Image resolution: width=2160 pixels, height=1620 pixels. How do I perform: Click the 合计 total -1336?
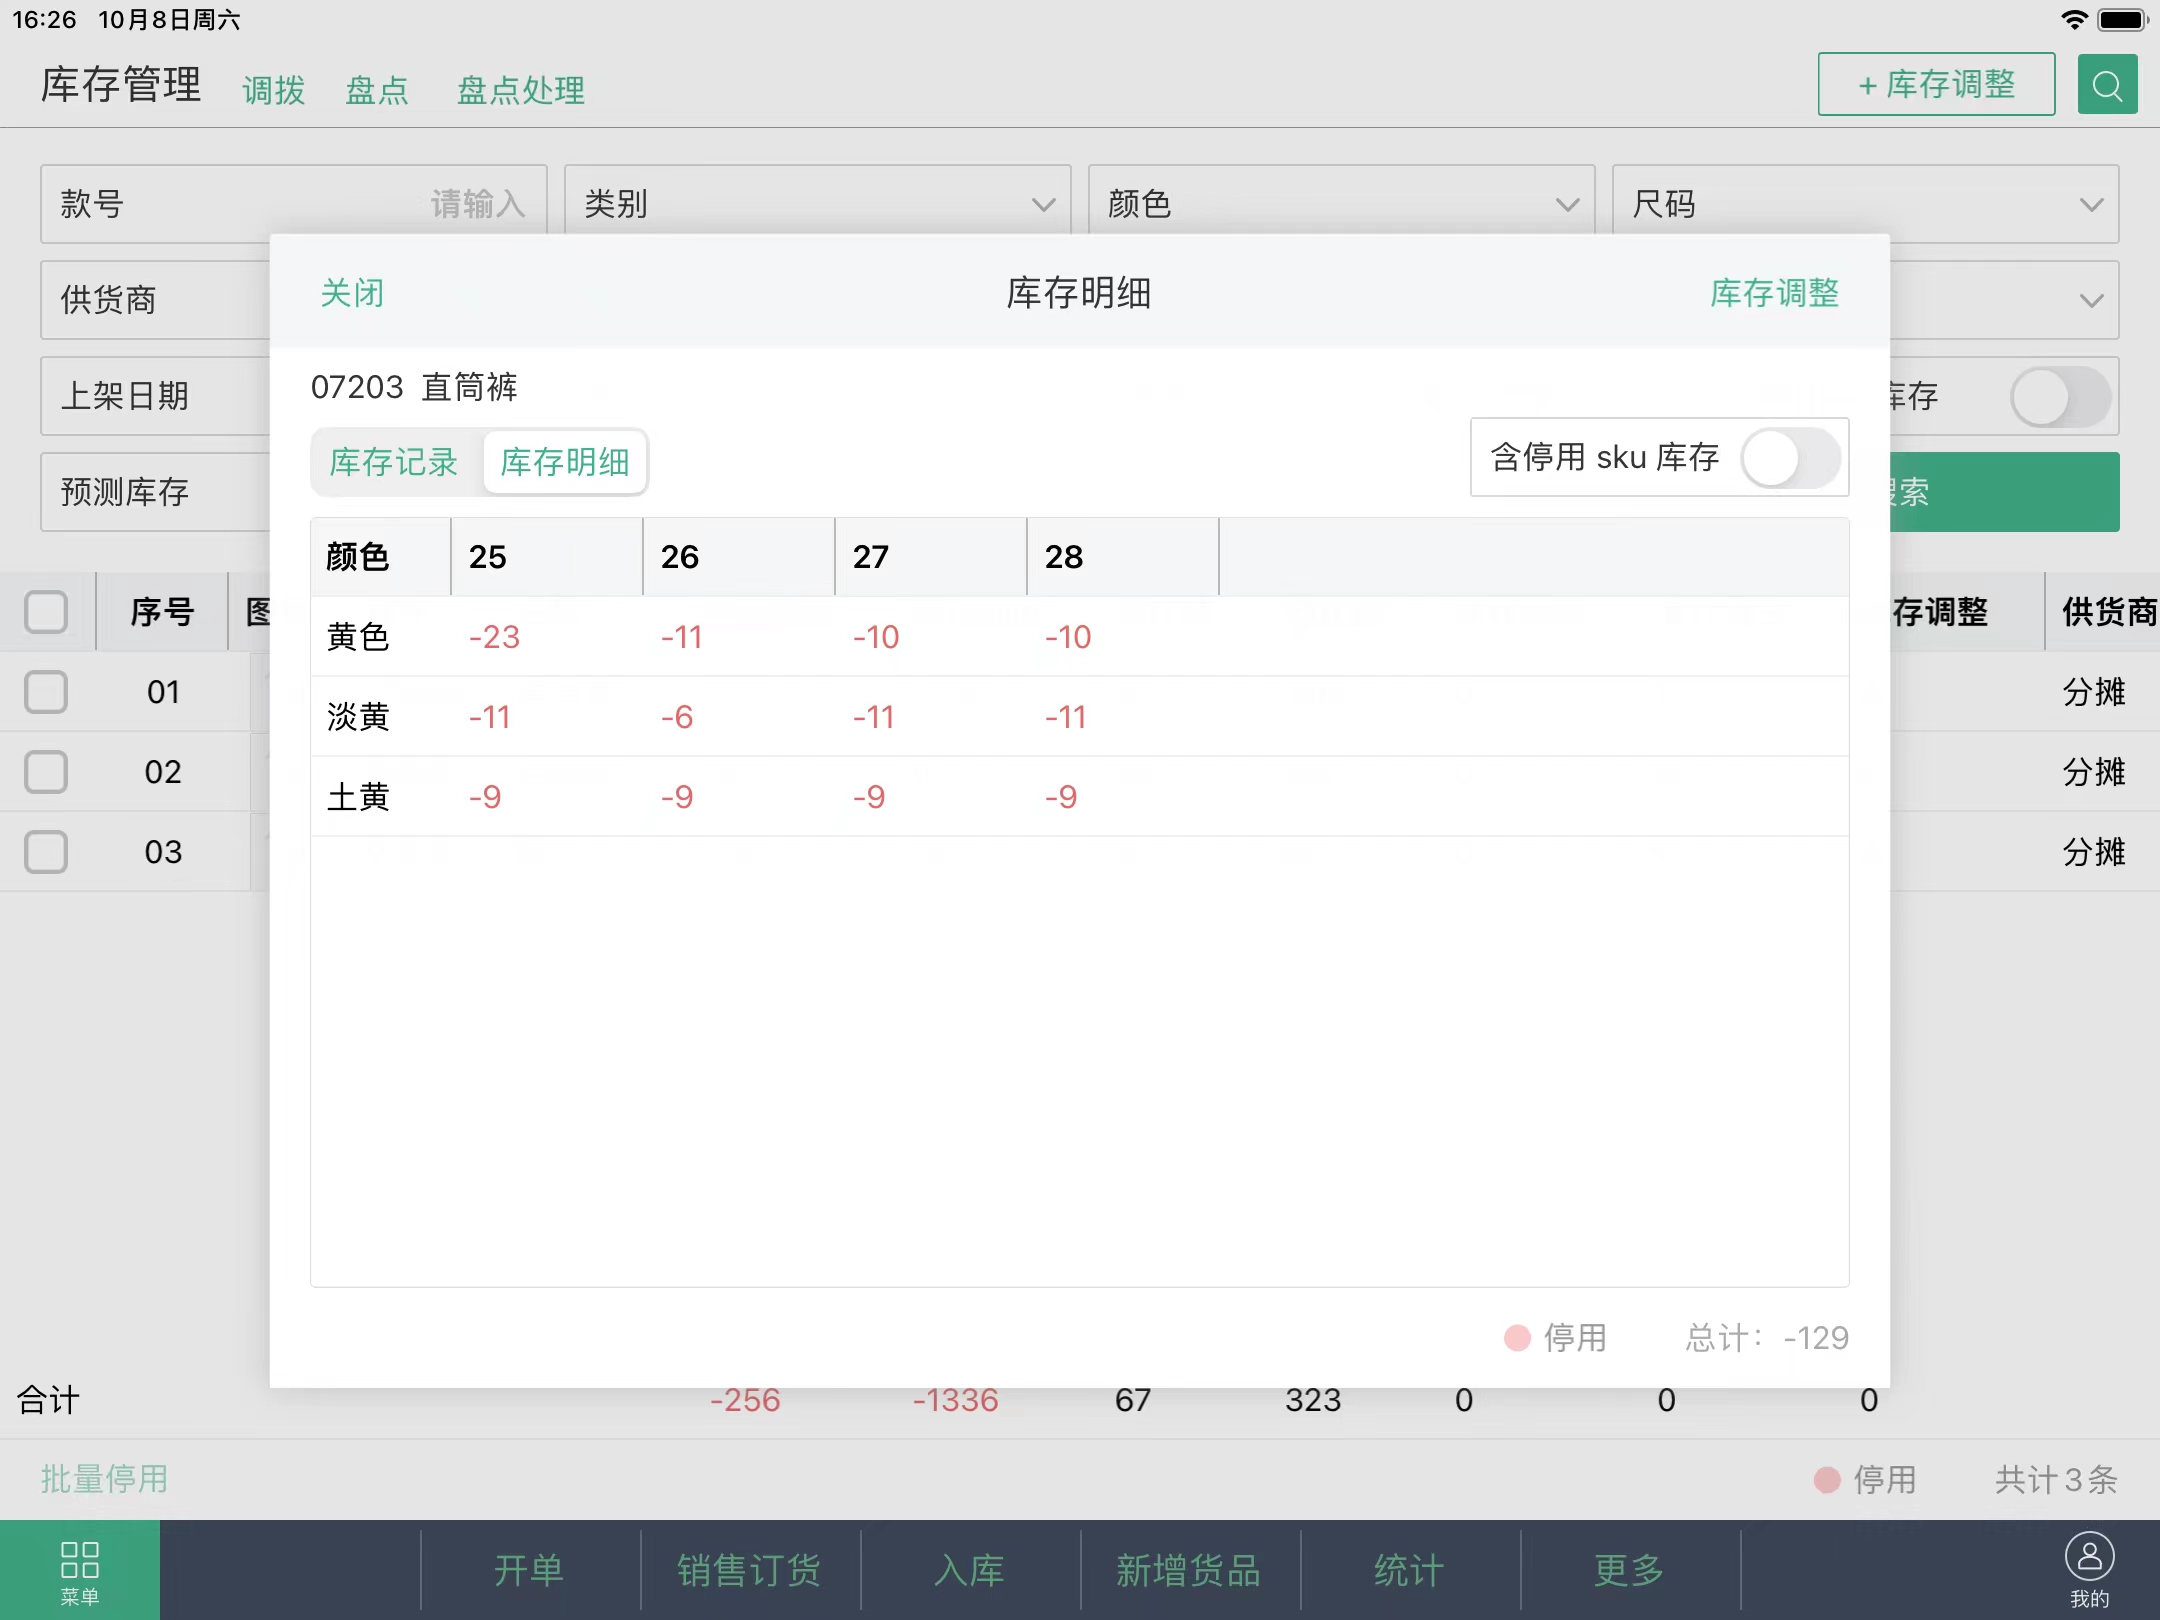(x=955, y=1400)
